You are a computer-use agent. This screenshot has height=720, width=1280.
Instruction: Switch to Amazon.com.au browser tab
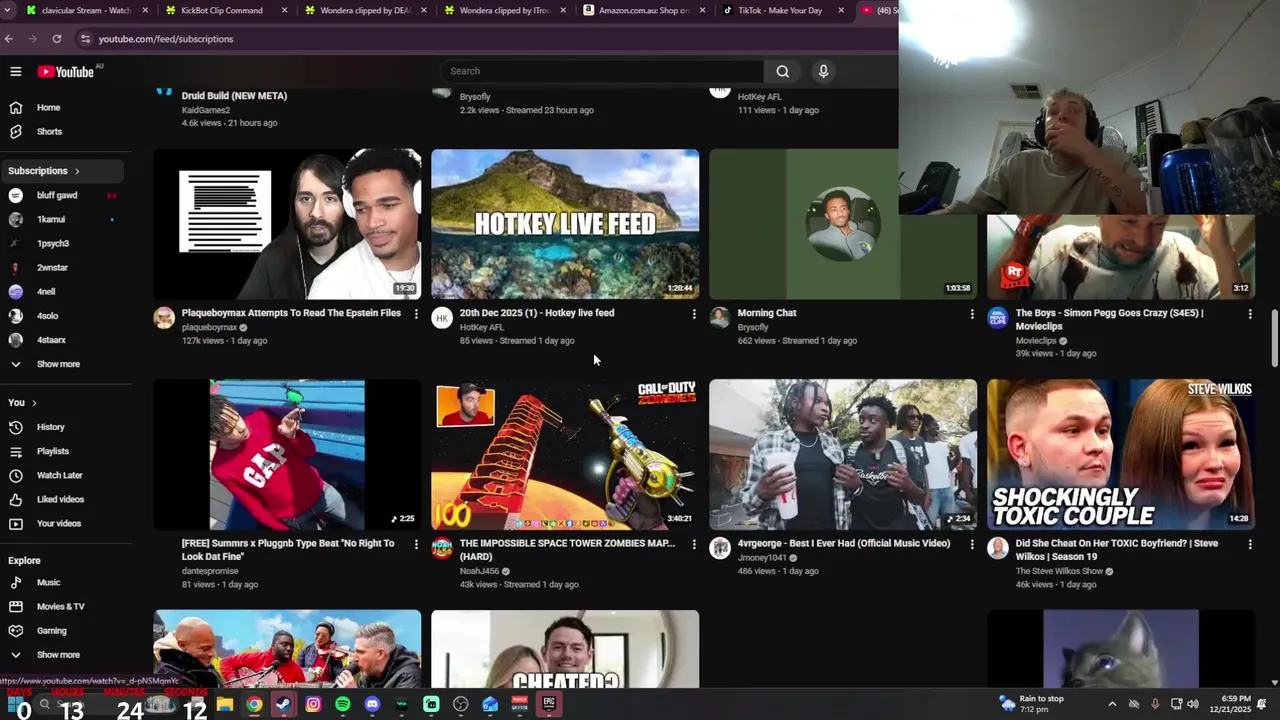point(644,10)
